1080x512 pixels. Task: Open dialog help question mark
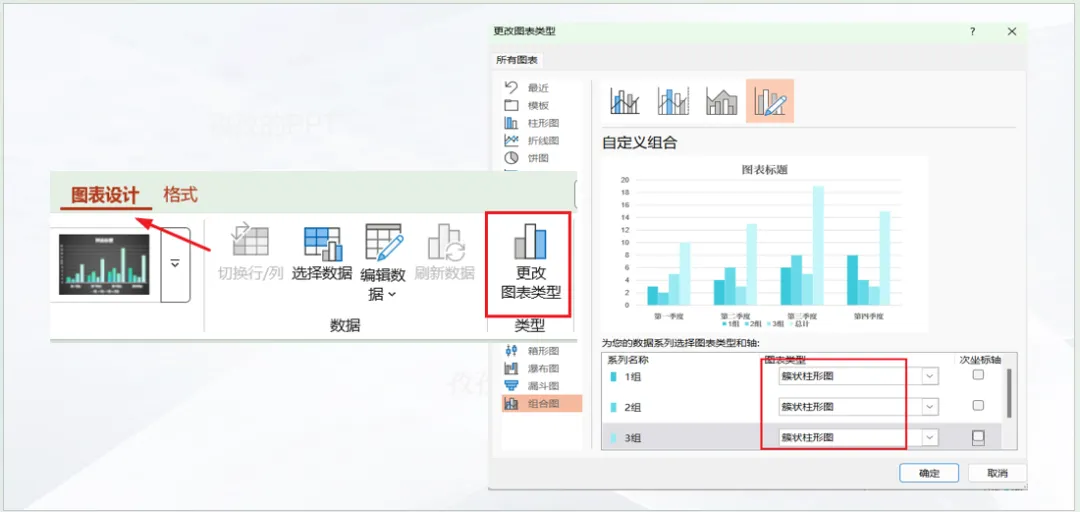point(973,32)
